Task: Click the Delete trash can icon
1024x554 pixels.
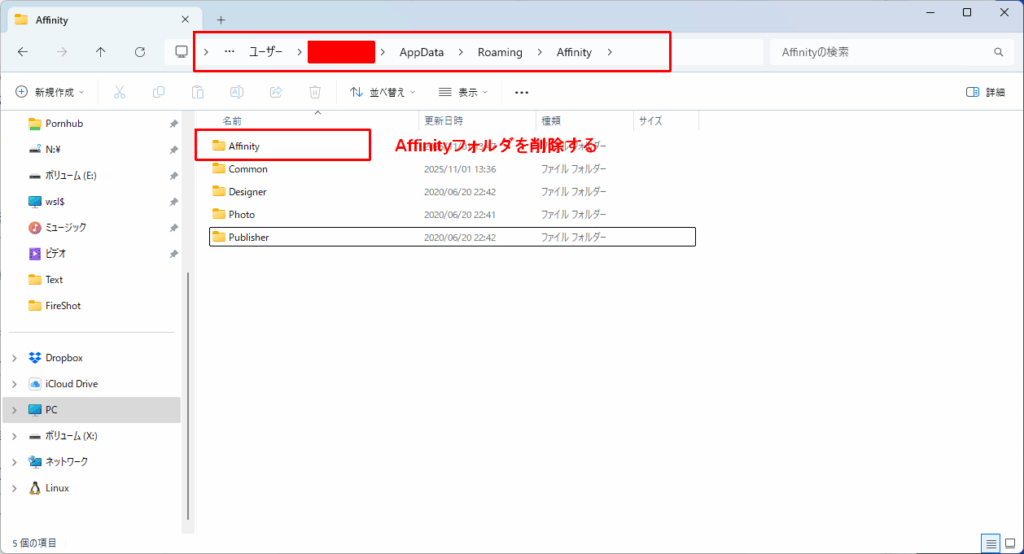Action: point(315,92)
